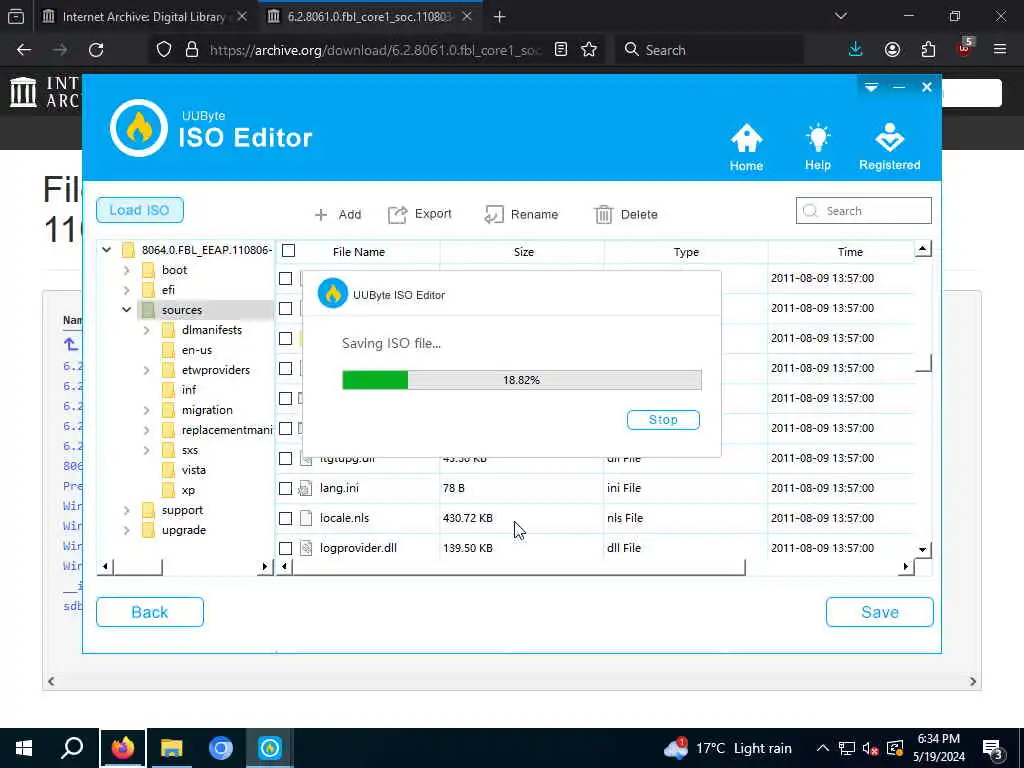Click the Firefox Search box
This screenshot has height=768, width=1024.
tap(709, 50)
